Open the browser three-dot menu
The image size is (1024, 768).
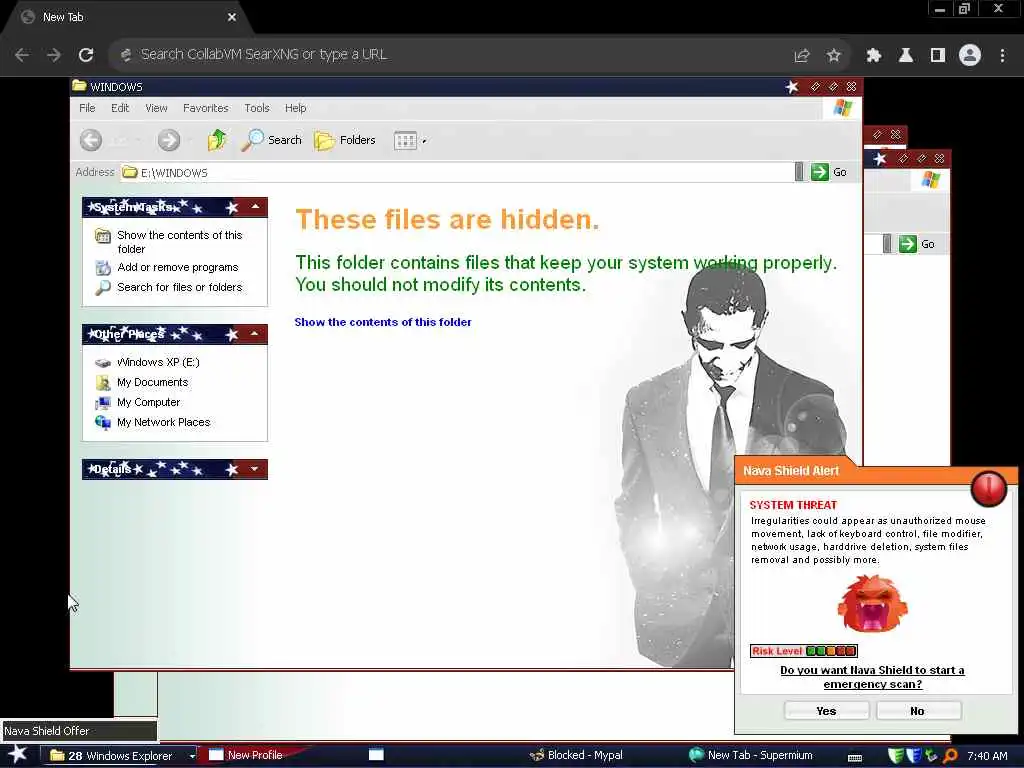[x=1002, y=56]
